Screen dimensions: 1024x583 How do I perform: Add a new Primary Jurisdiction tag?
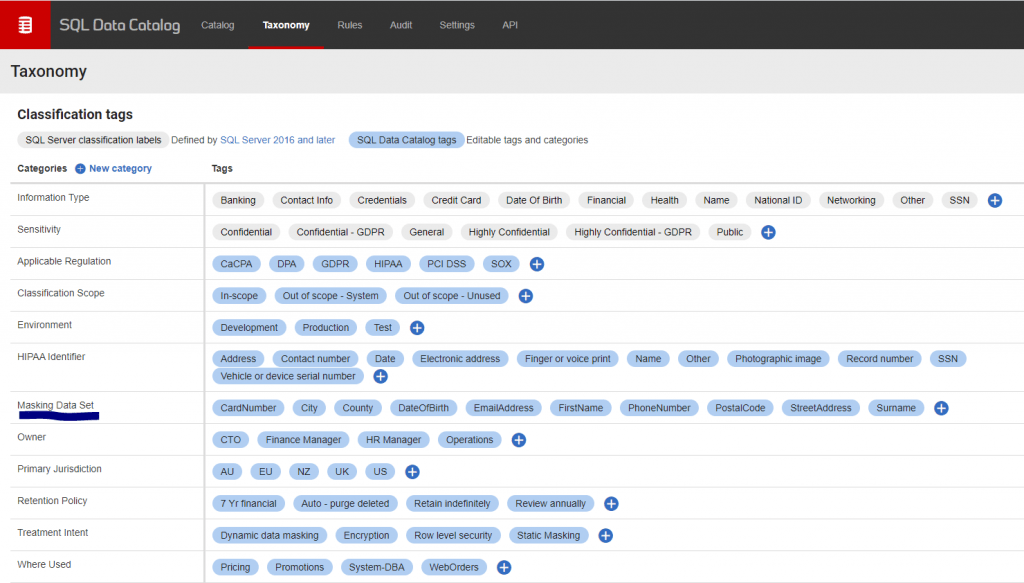(412, 471)
